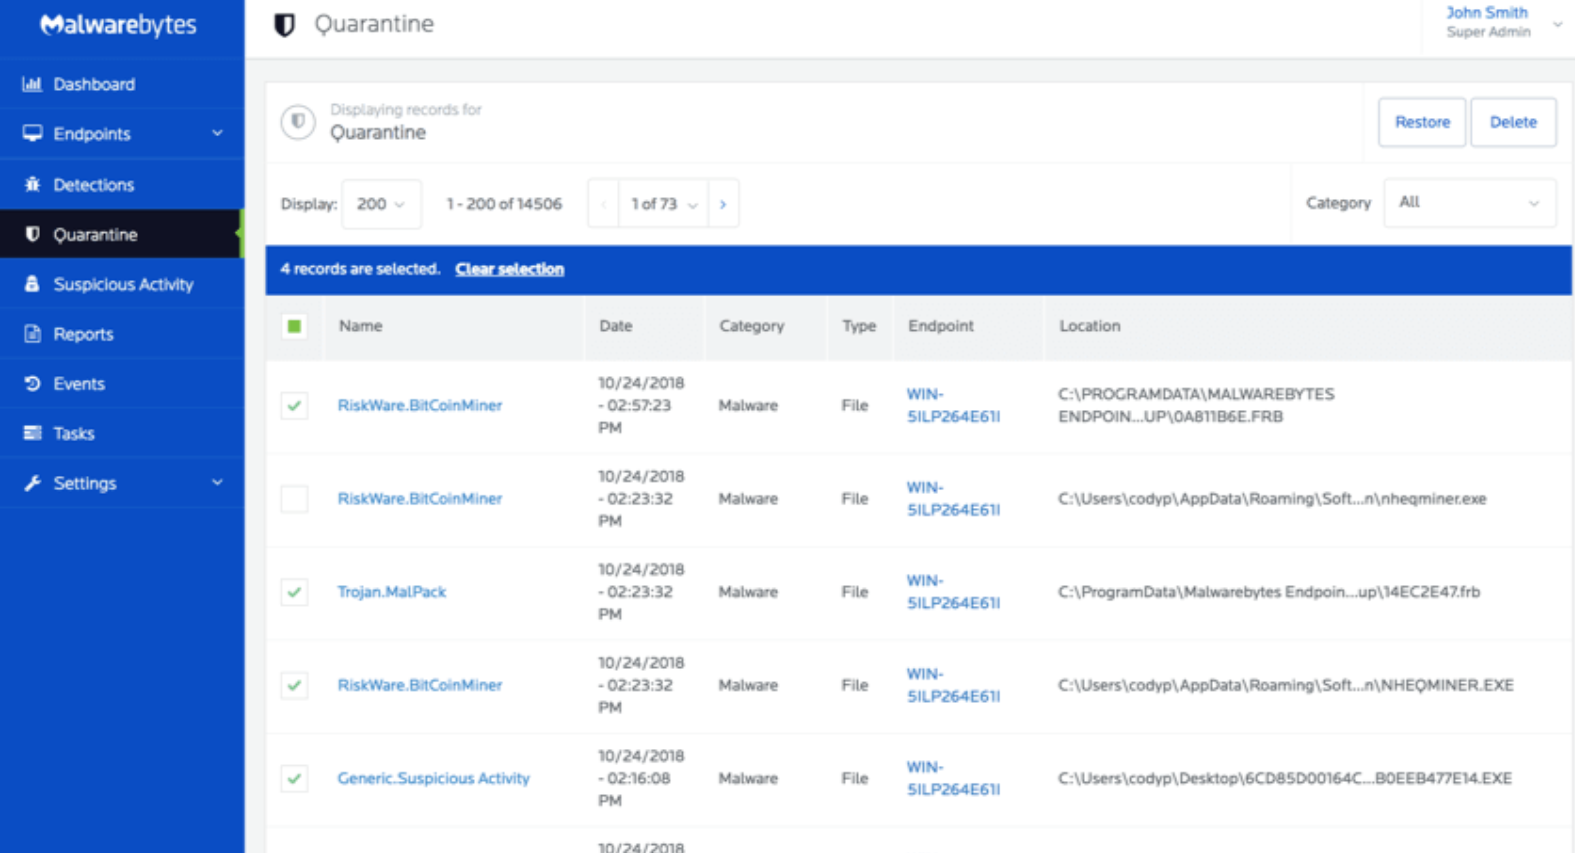Screen dimensions: 1575x853
Task: Click the 6CD85D00164C...B0EEB477E14.EXE location path
Action: click(x=1285, y=778)
